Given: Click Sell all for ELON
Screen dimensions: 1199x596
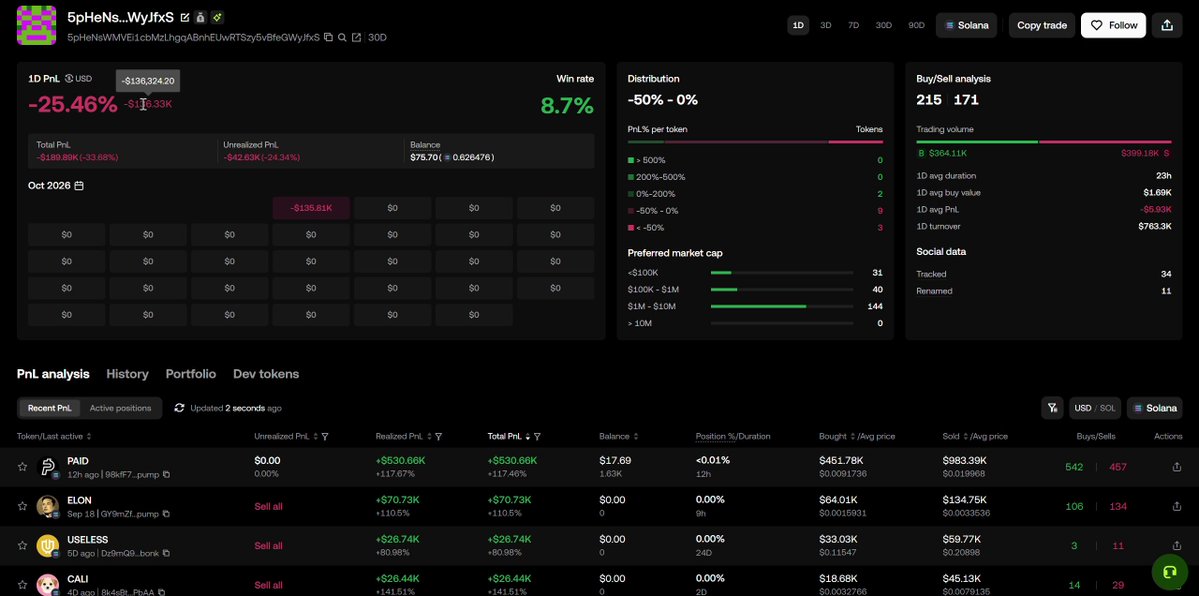Looking at the screenshot, I should (268, 506).
